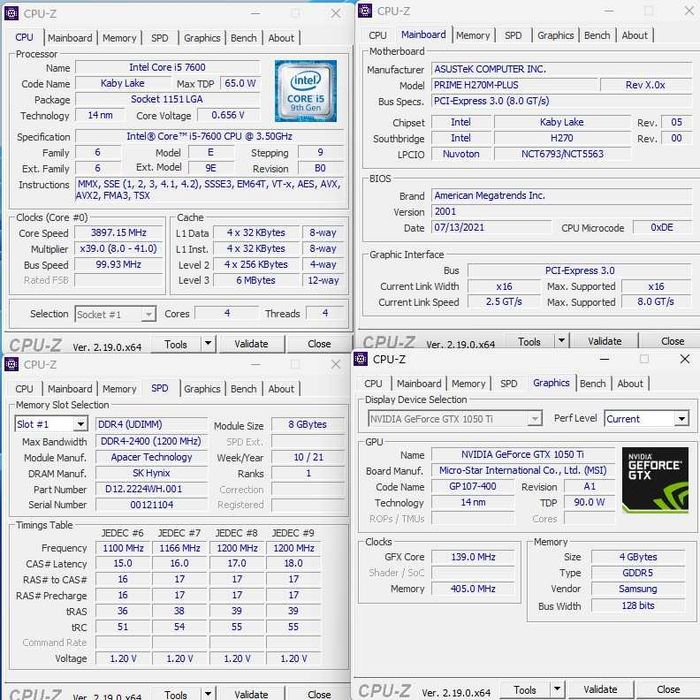Screen dimensions: 700x700
Task: Open the About tab in the CPU window
Action: point(281,38)
